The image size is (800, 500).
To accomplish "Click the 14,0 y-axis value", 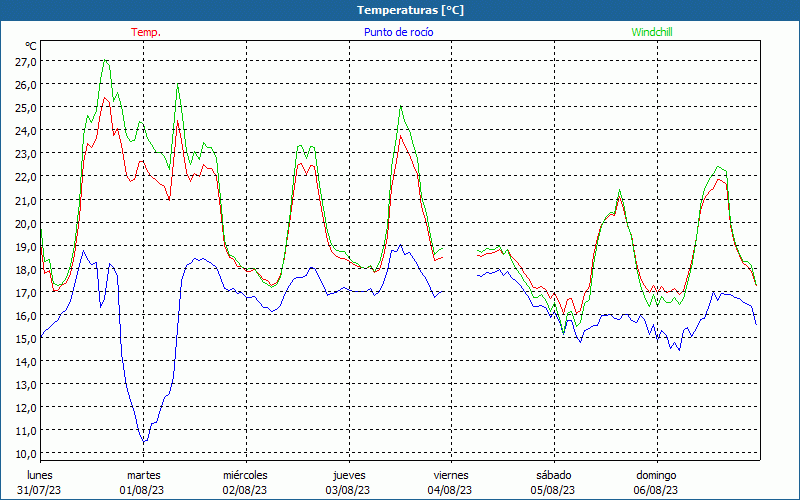I will tap(27, 362).
